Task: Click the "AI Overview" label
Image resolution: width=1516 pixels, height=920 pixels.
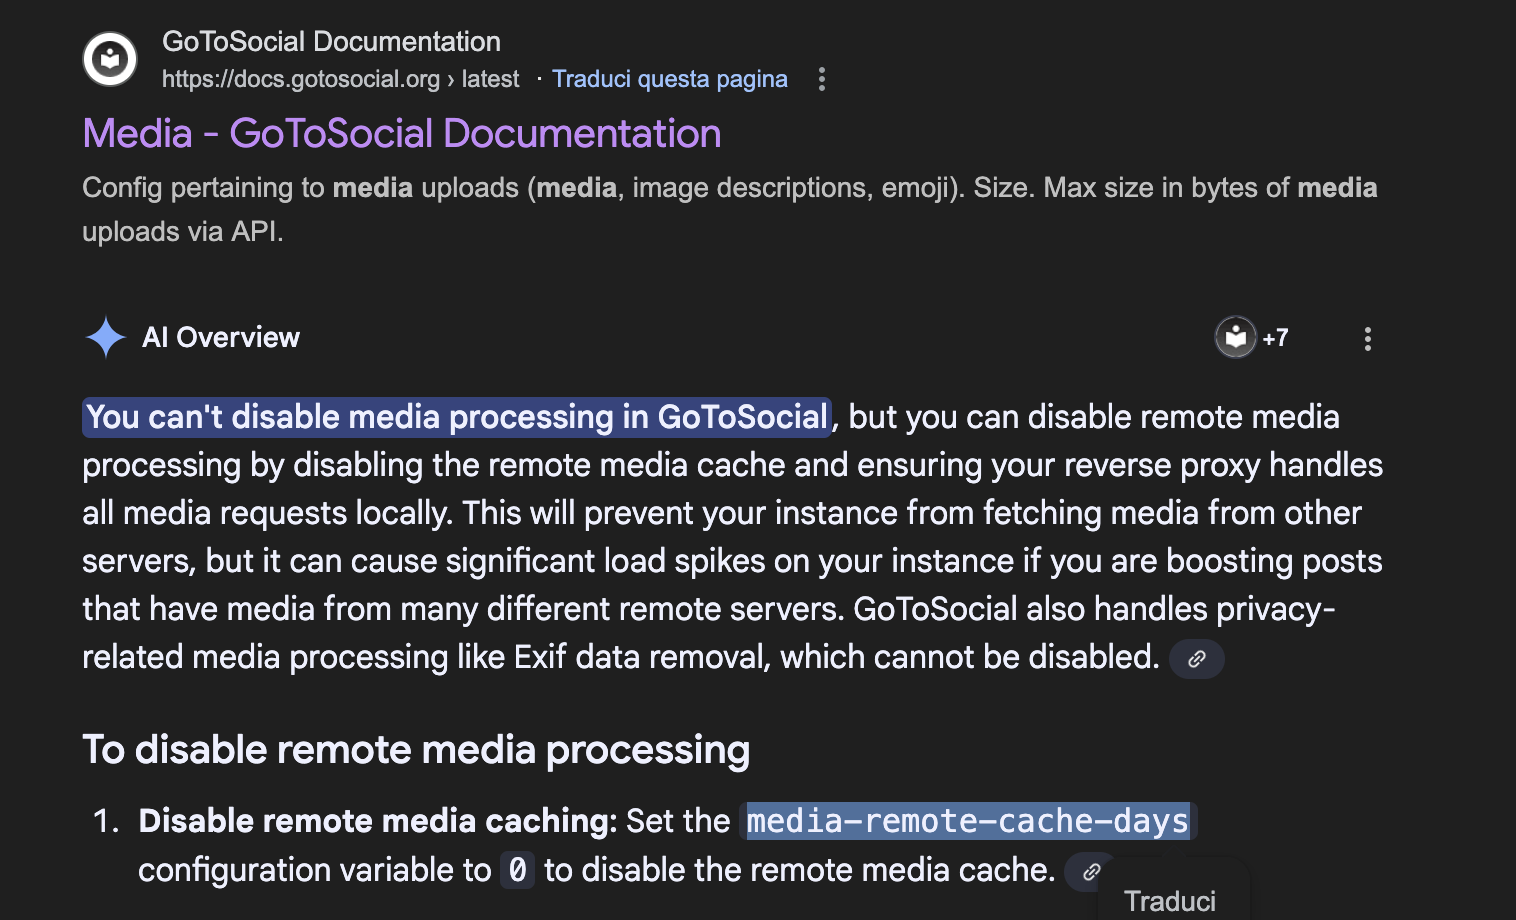Action: point(221,338)
